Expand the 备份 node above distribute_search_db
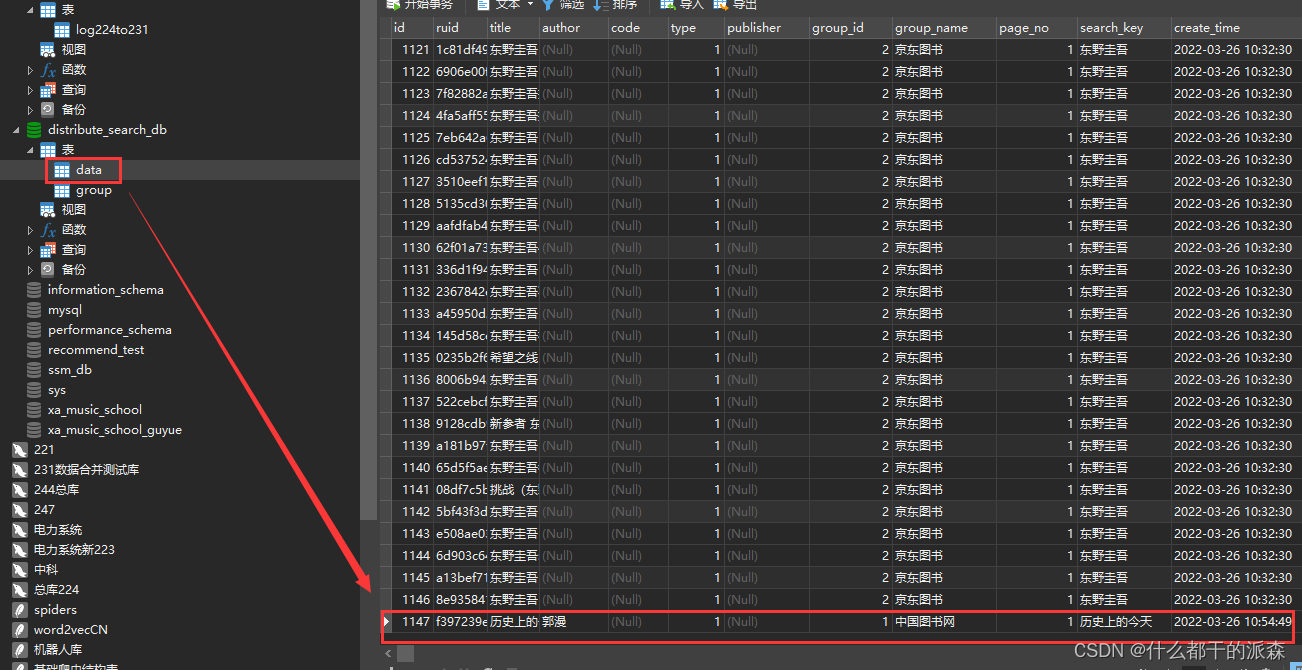This screenshot has height=670, width=1302. (x=30, y=110)
